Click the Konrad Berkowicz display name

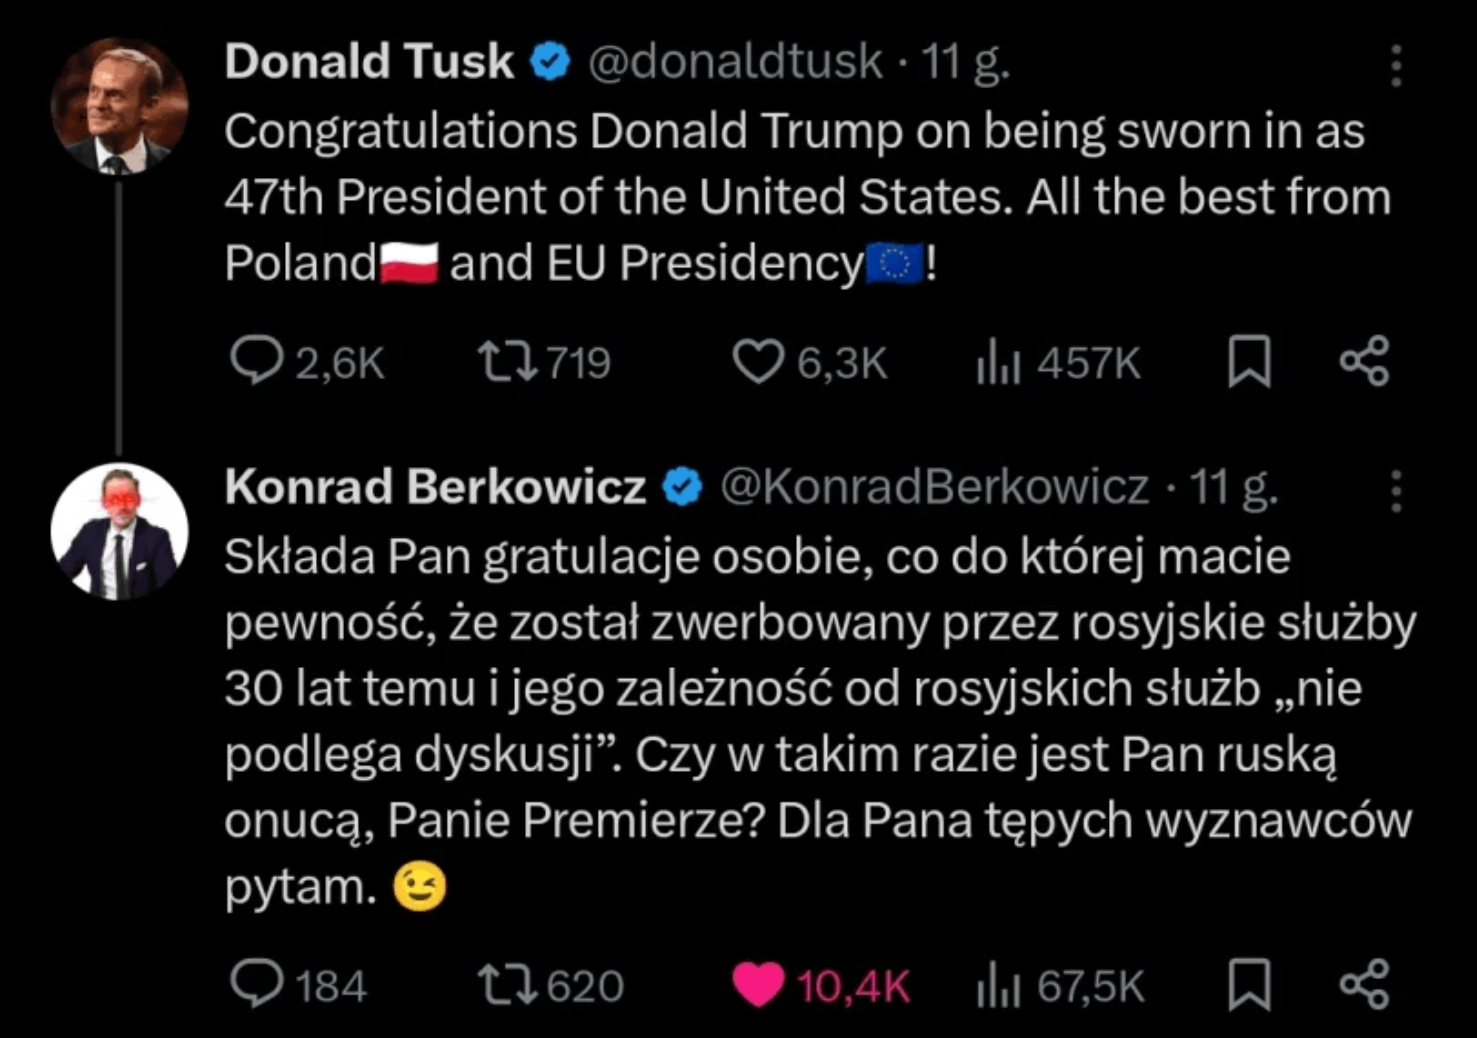pyautogui.click(x=435, y=487)
